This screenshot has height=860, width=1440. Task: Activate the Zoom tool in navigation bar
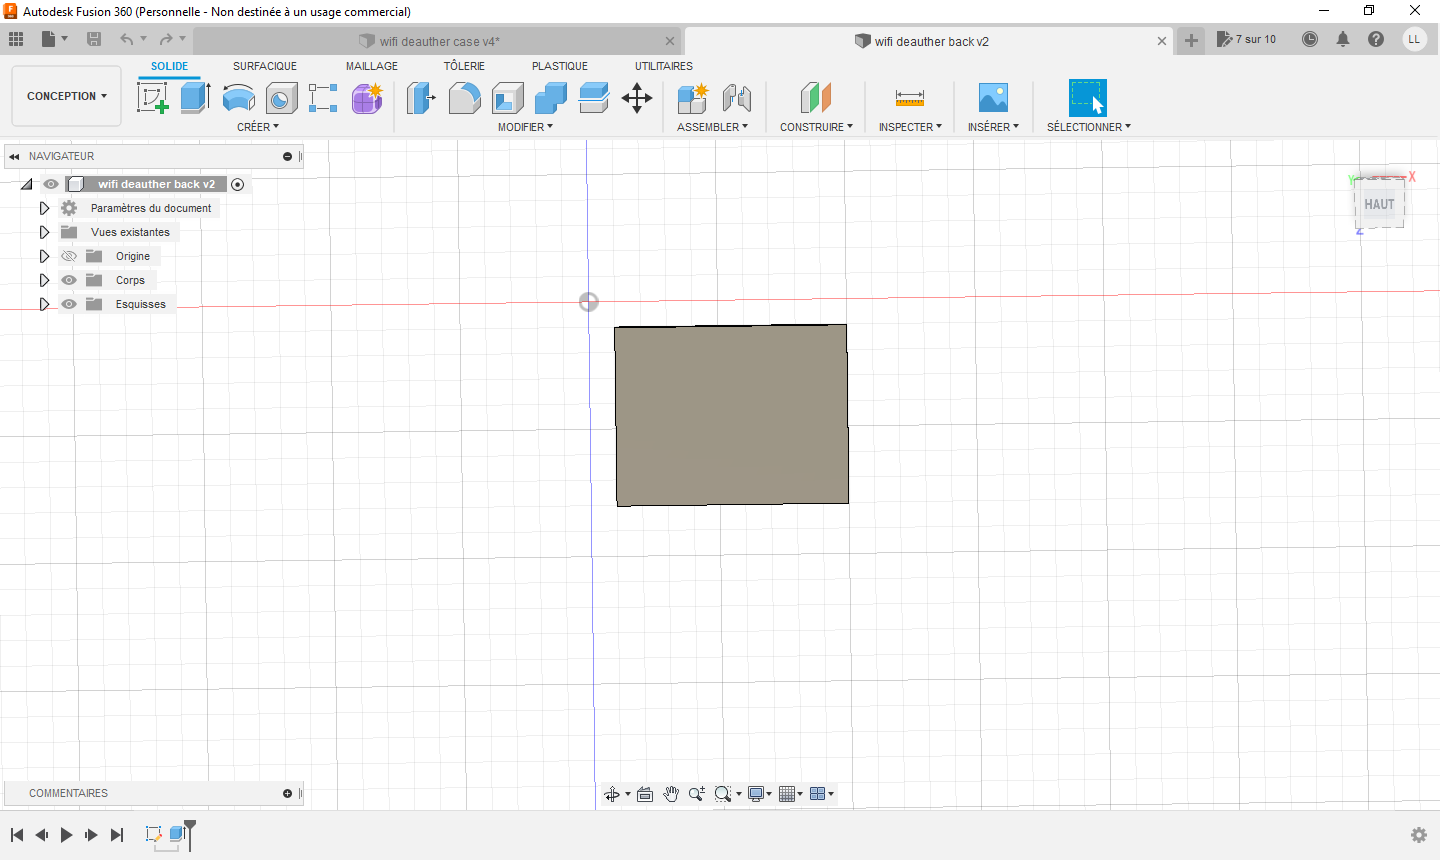coord(697,793)
